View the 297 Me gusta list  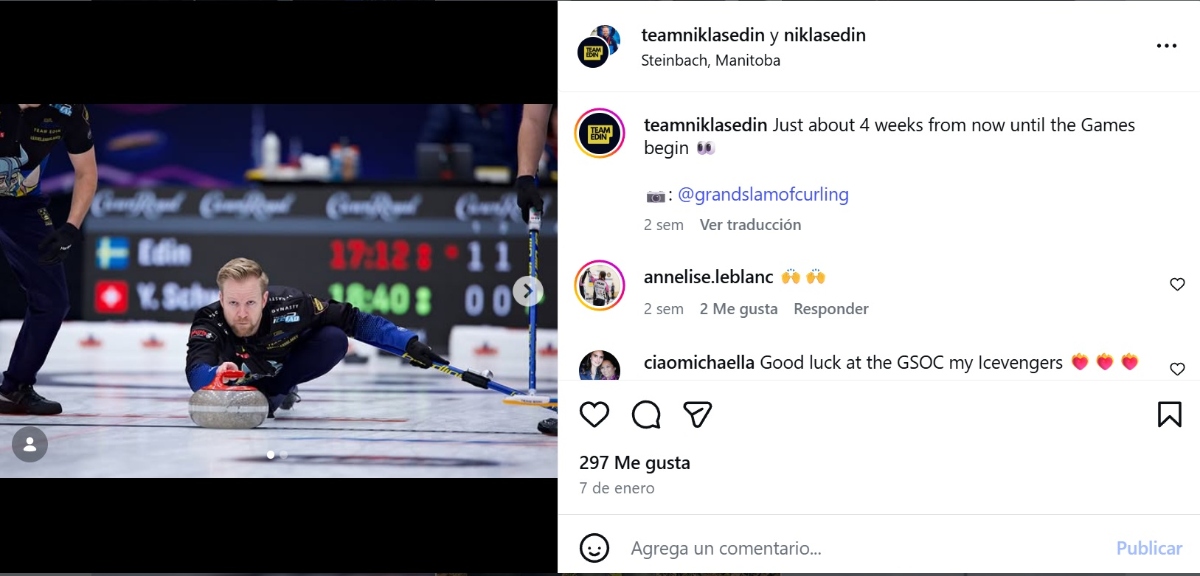point(635,463)
